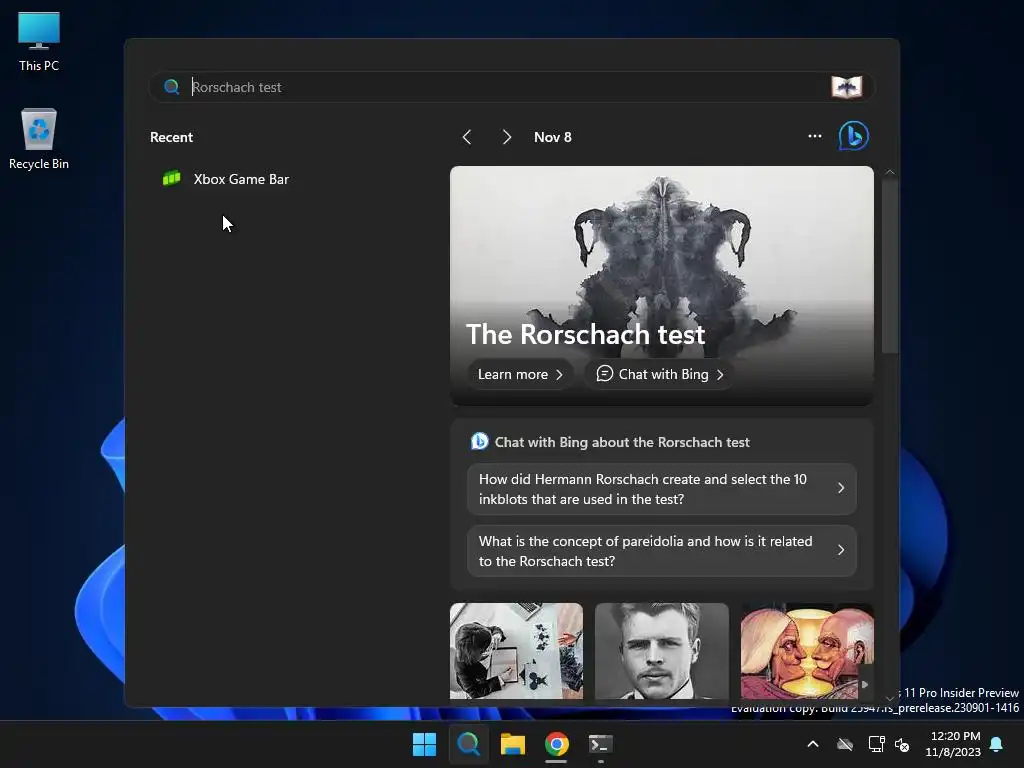Click the OneDrive cloud icon in the tray

(845, 744)
